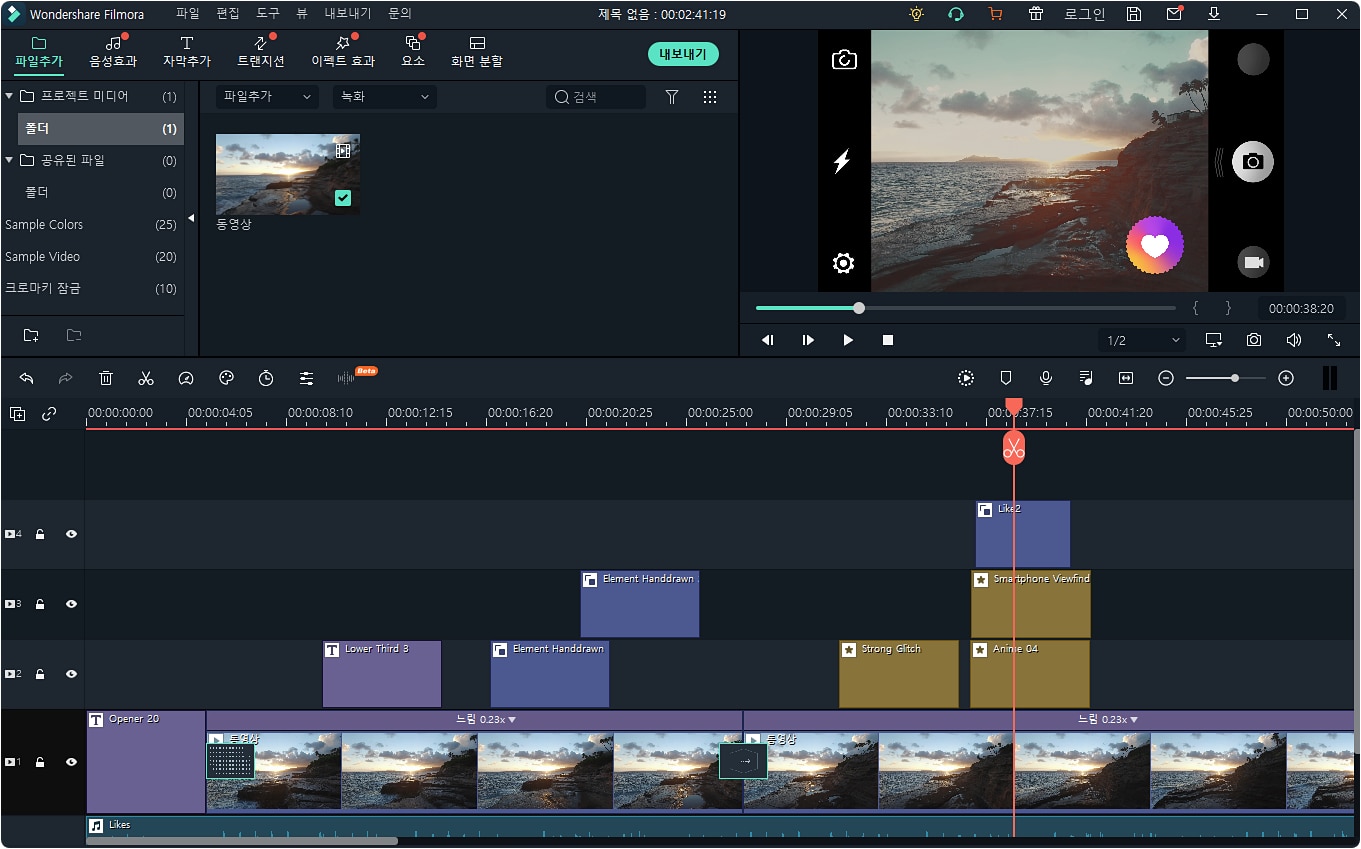This screenshot has width=1361, height=849.
Task: Click the scissors split icon in toolbar
Action: (146, 378)
